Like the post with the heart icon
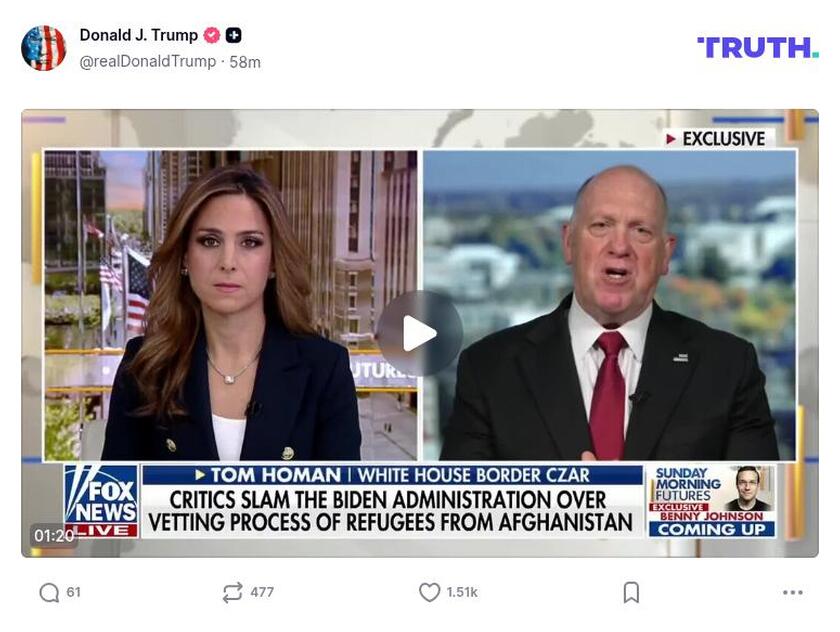Viewport: 840px width, 632px height. (429, 592)
